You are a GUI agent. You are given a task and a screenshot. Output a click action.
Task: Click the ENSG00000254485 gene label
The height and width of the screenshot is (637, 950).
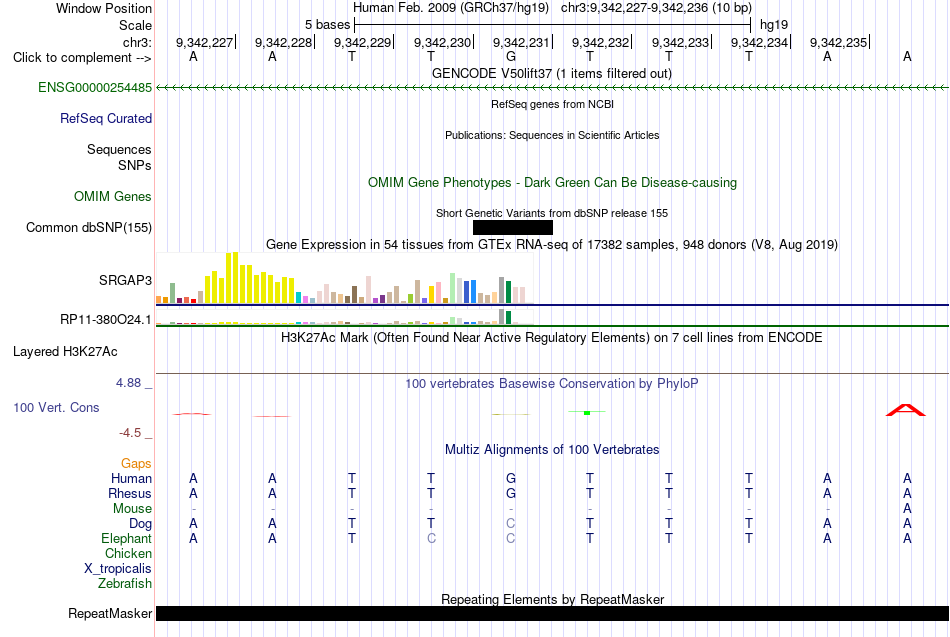click(x=95, y=87)
